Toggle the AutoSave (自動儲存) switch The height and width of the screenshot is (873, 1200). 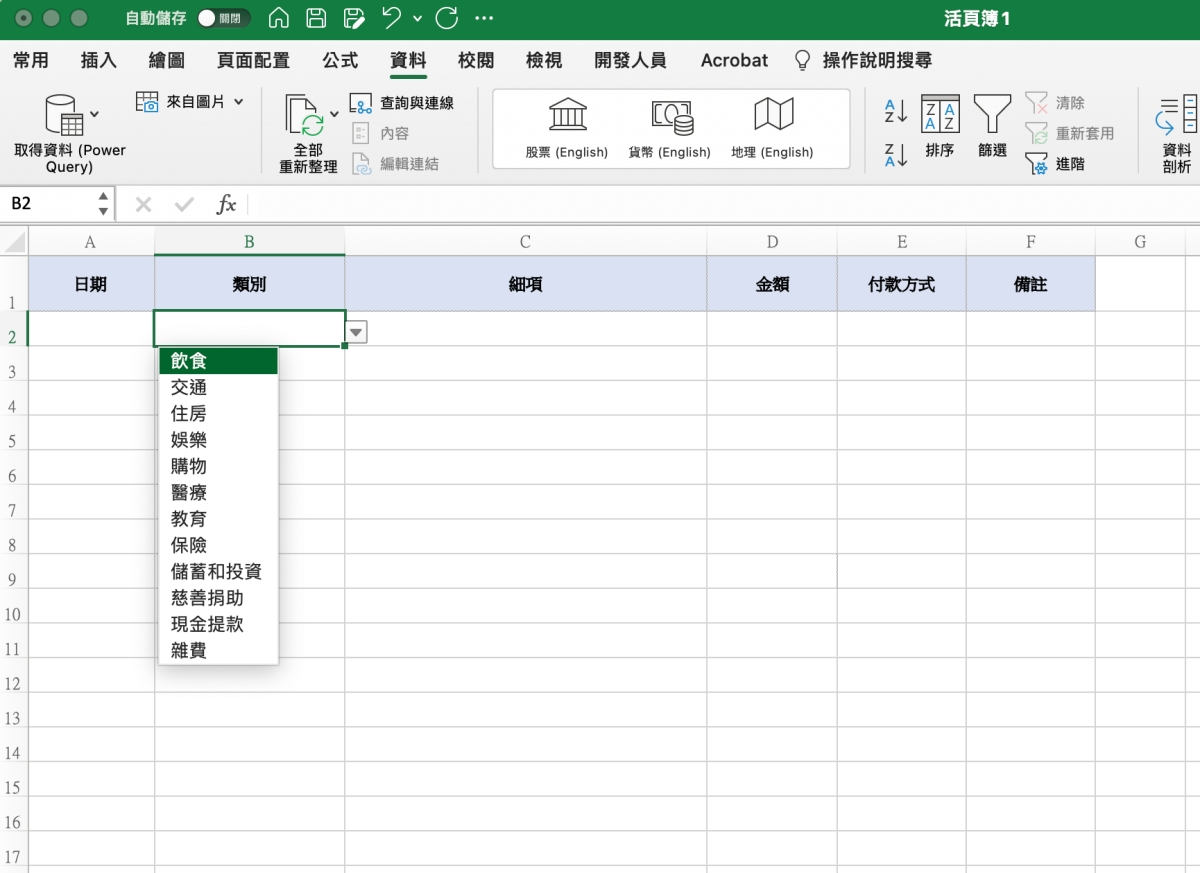pos(223,18)
